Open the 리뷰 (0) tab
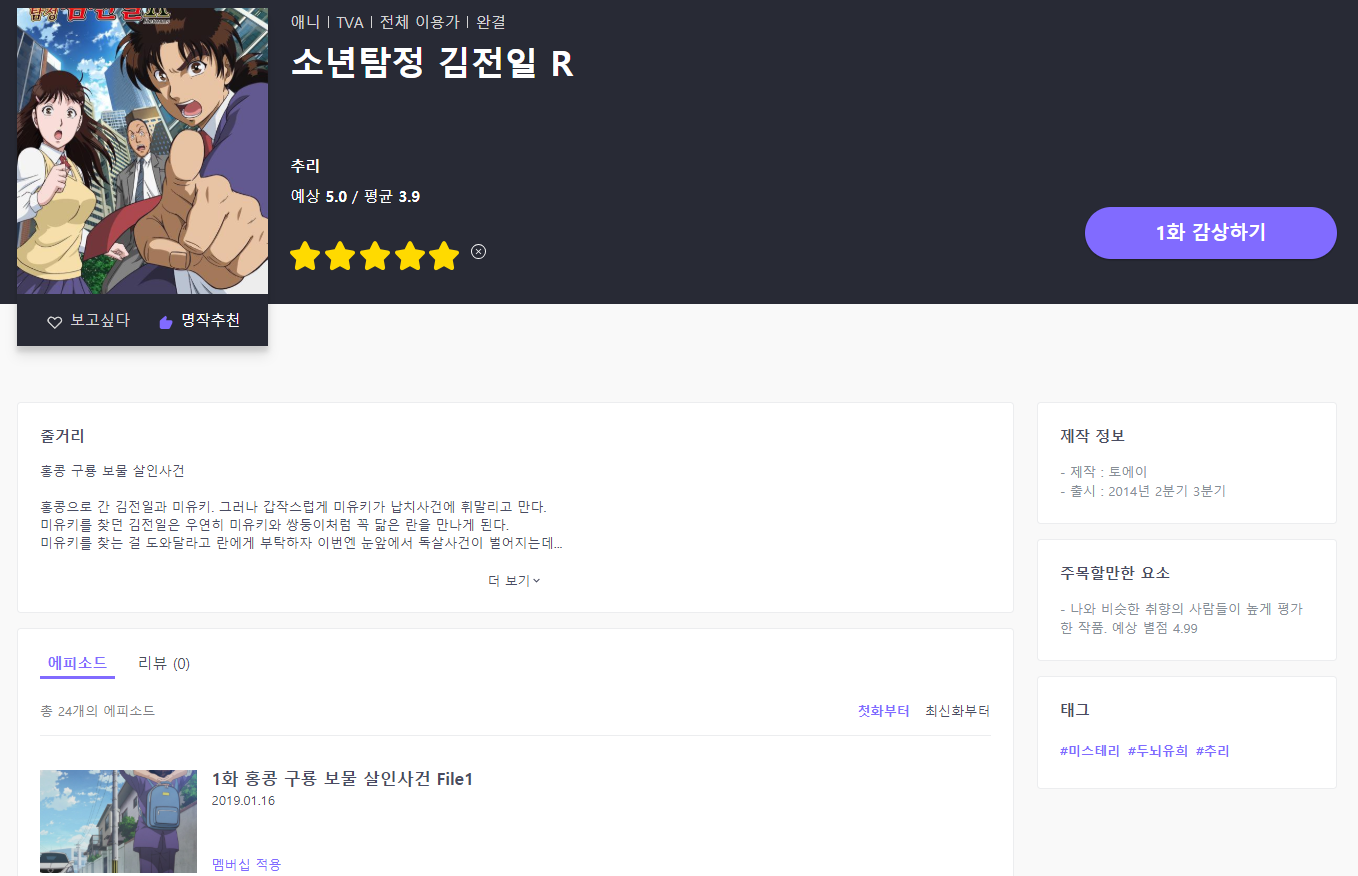 tap(164, 663)
